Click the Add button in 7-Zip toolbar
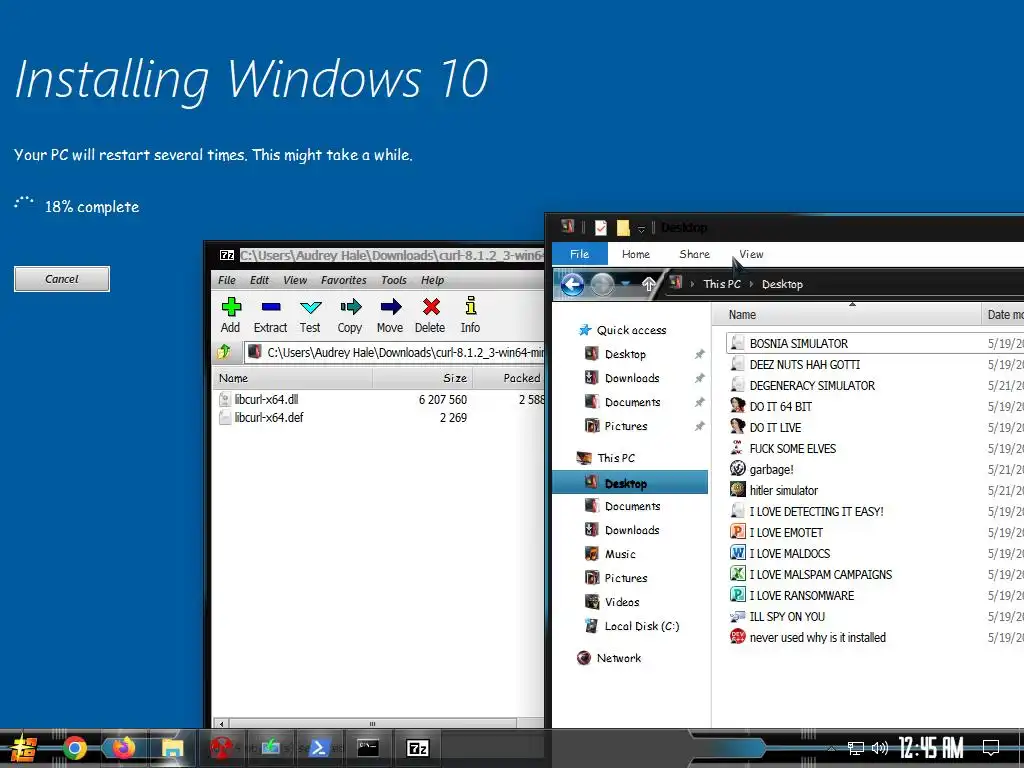The width and height of the screenshot is (1024, 768). 231,315
